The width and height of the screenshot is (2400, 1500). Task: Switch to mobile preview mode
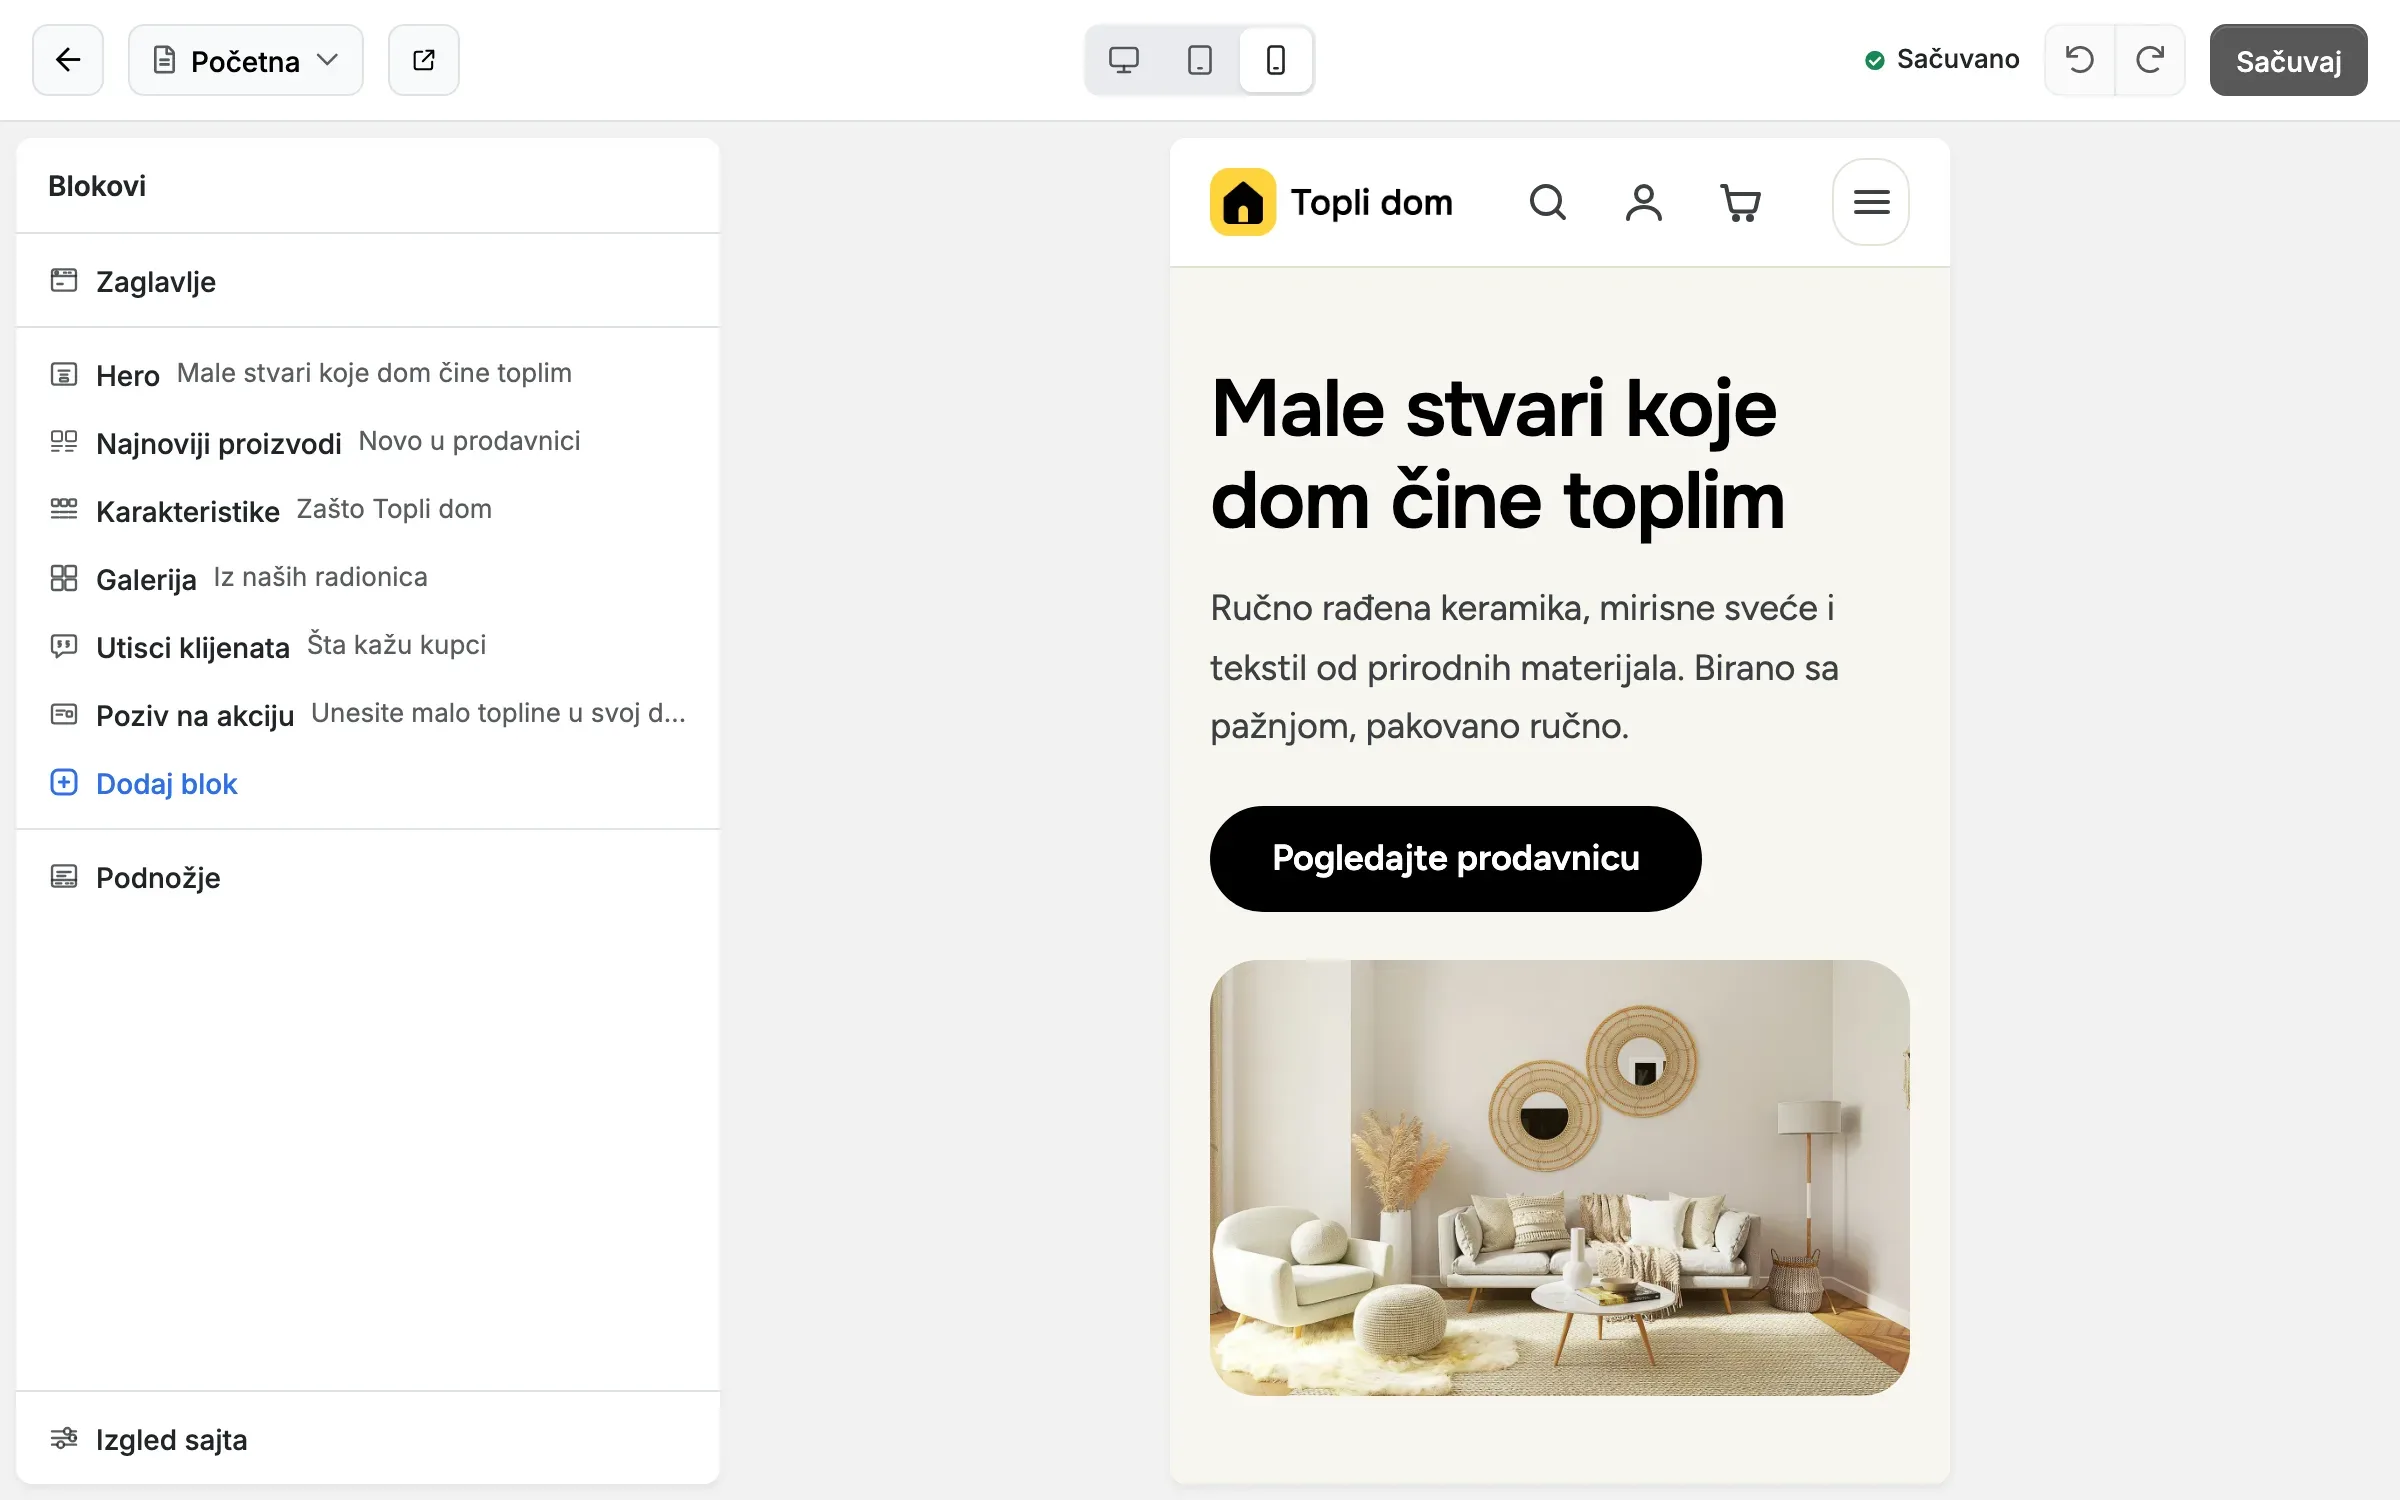1276,60
